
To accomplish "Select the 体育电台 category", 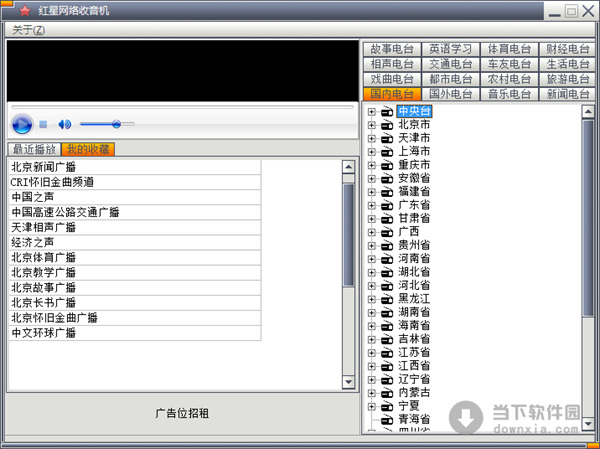I will (509, 49).
